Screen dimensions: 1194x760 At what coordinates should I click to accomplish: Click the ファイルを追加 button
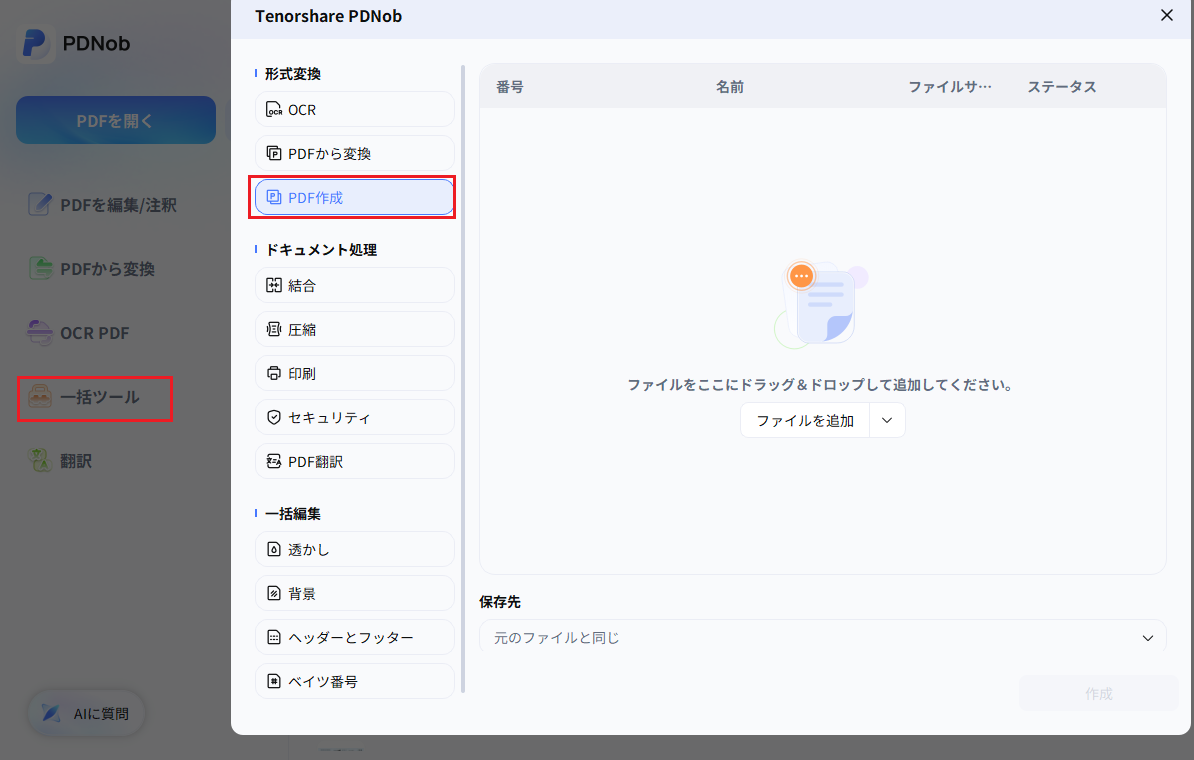805,420
